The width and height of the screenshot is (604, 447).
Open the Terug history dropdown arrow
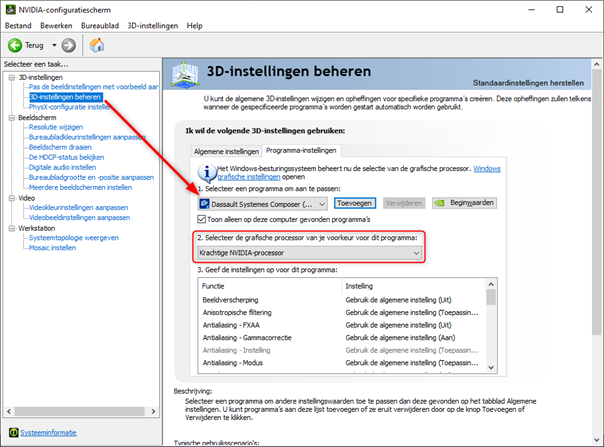click(54, 45)
